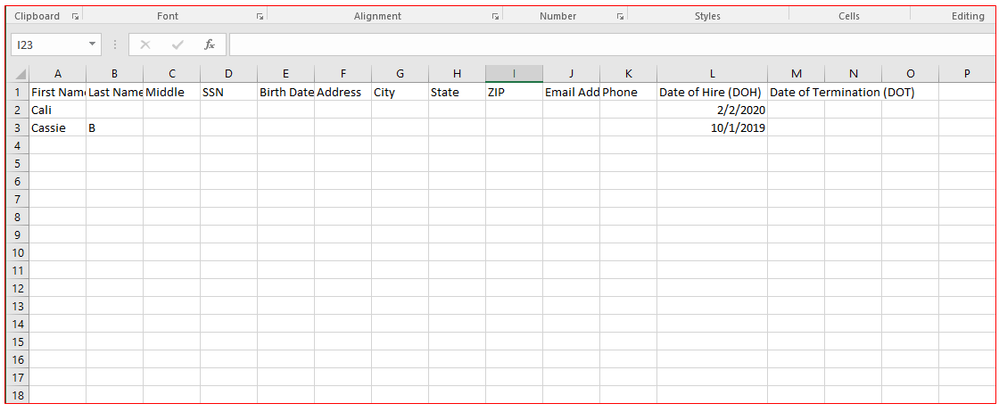Click the Address header cell
The height and width of the screenshot is (411, 999).
(343, 92)
